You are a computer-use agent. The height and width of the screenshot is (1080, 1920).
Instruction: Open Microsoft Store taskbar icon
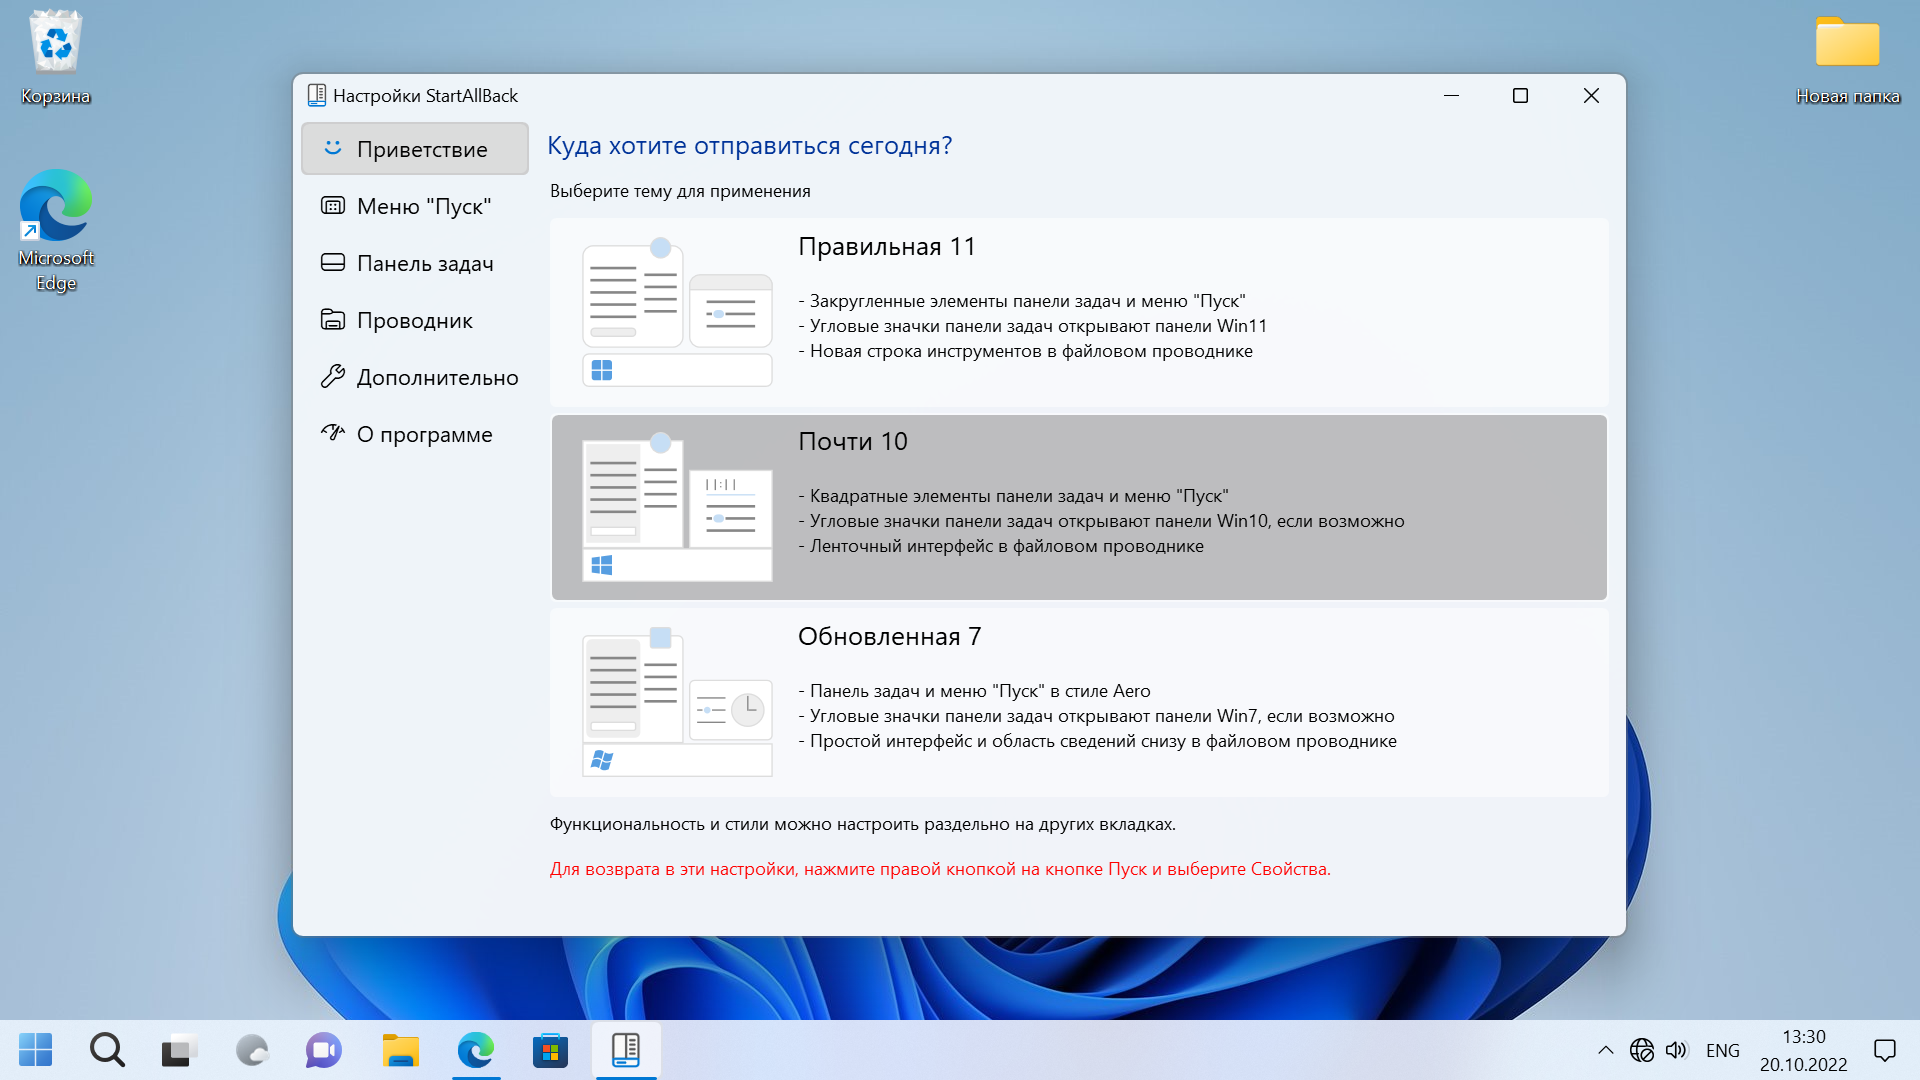pos(550,1050)
